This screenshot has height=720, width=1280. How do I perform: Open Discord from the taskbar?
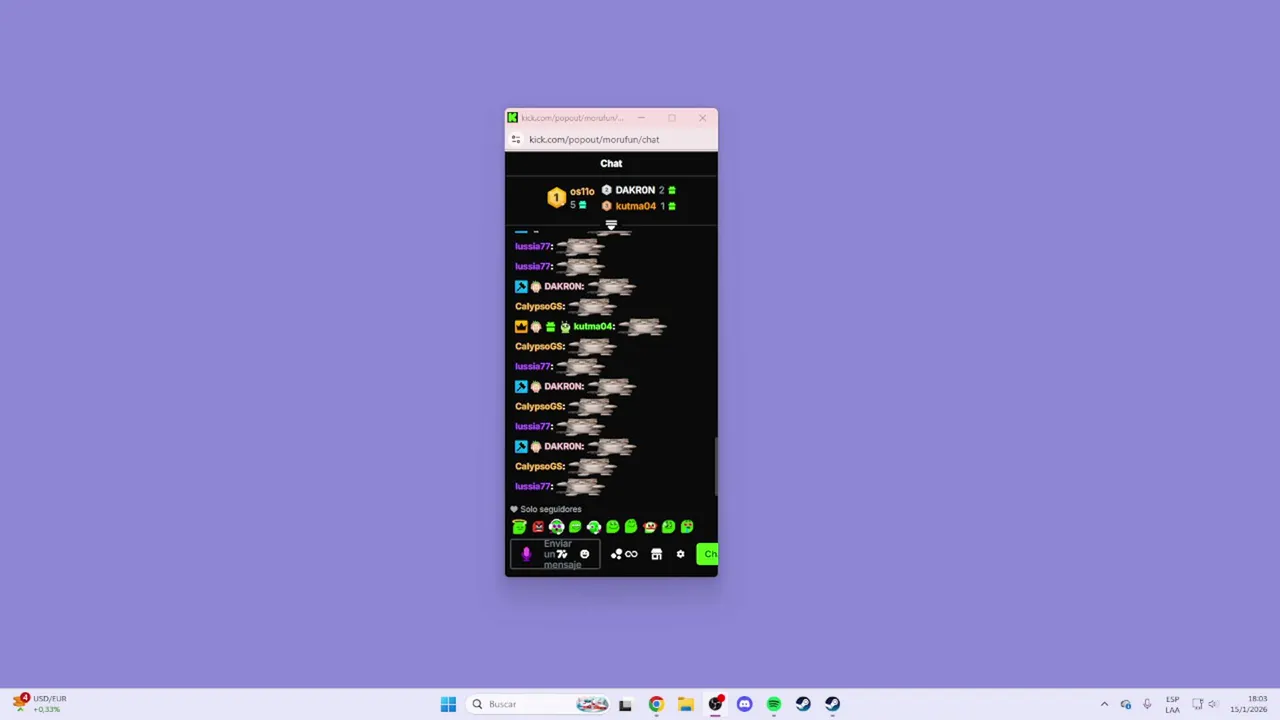[744, 704]
